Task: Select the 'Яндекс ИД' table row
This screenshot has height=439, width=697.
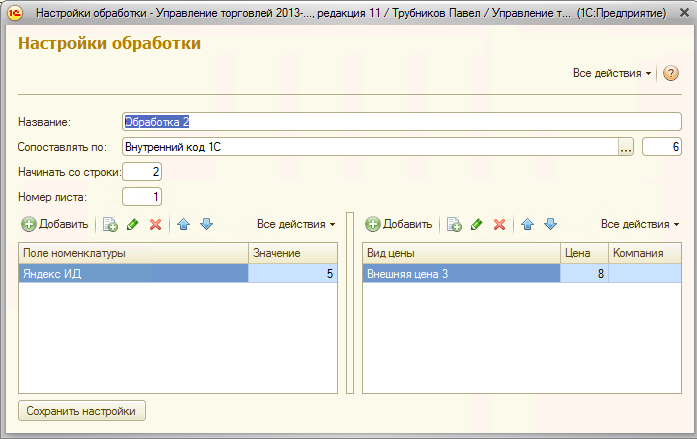Action: pos(132,273)
